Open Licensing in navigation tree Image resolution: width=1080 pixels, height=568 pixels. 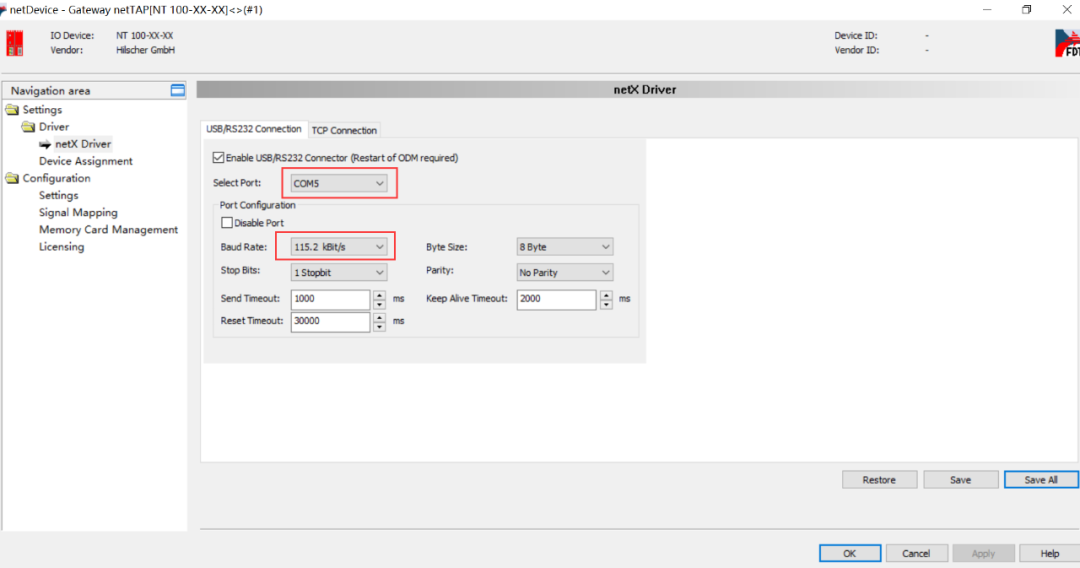click(61, 247)
